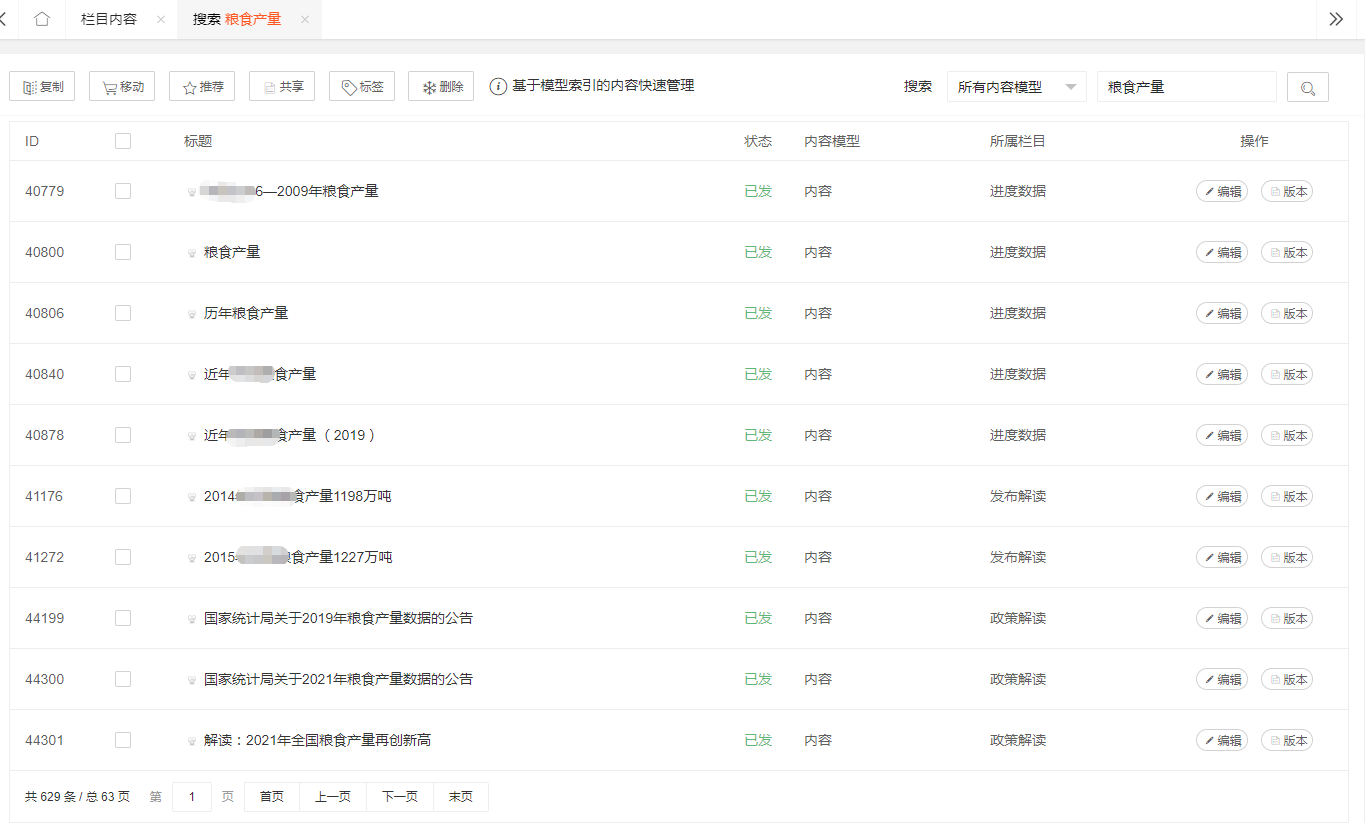Open the 所有内容模型 dropdown
1365x823 pixels.
[x=1016, y=87]
